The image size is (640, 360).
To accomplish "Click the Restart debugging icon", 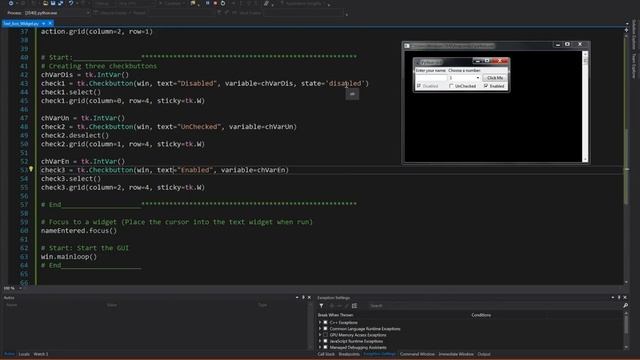I will pyautogui.click(x=223, y=3).
